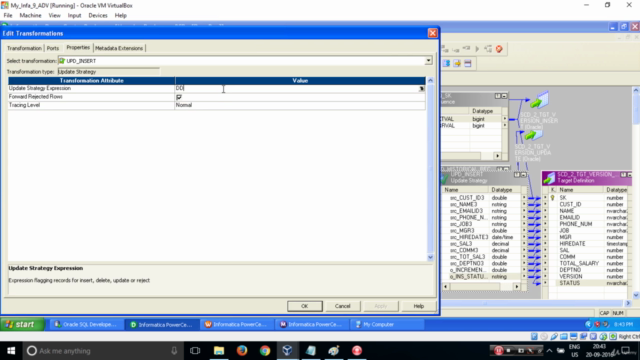Select the o_INS_STATU port row

pyautogui.click(x=484, y=277)
